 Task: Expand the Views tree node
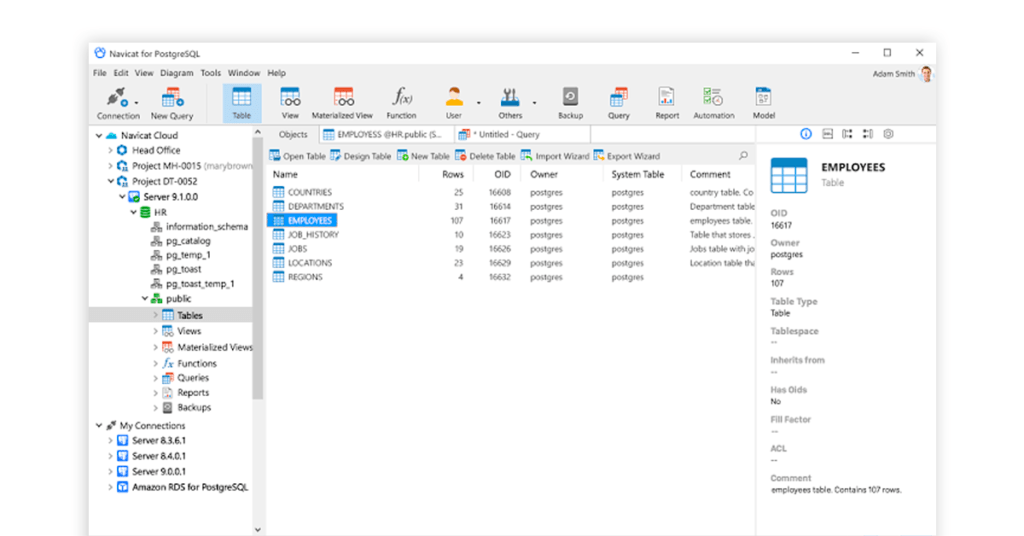(x=155, y=331)
